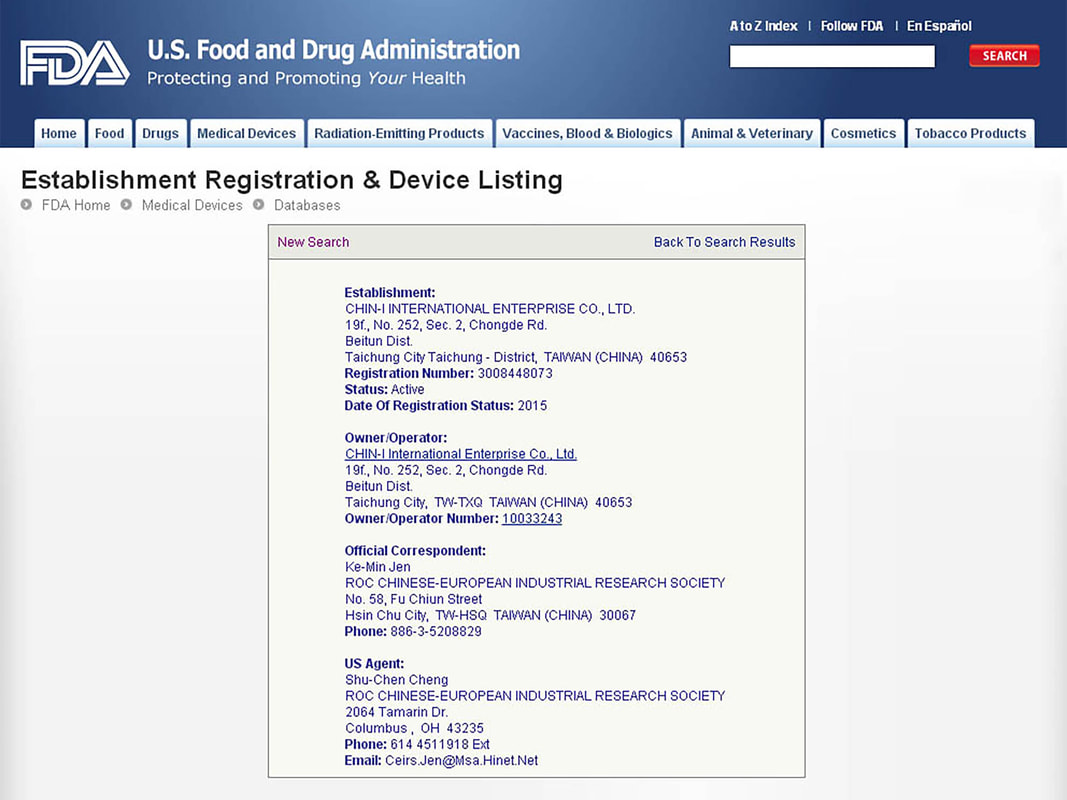Open the Animal & Veterinary tab
This screenshot has width=1067, height=800.
click(x=752, y=133)
